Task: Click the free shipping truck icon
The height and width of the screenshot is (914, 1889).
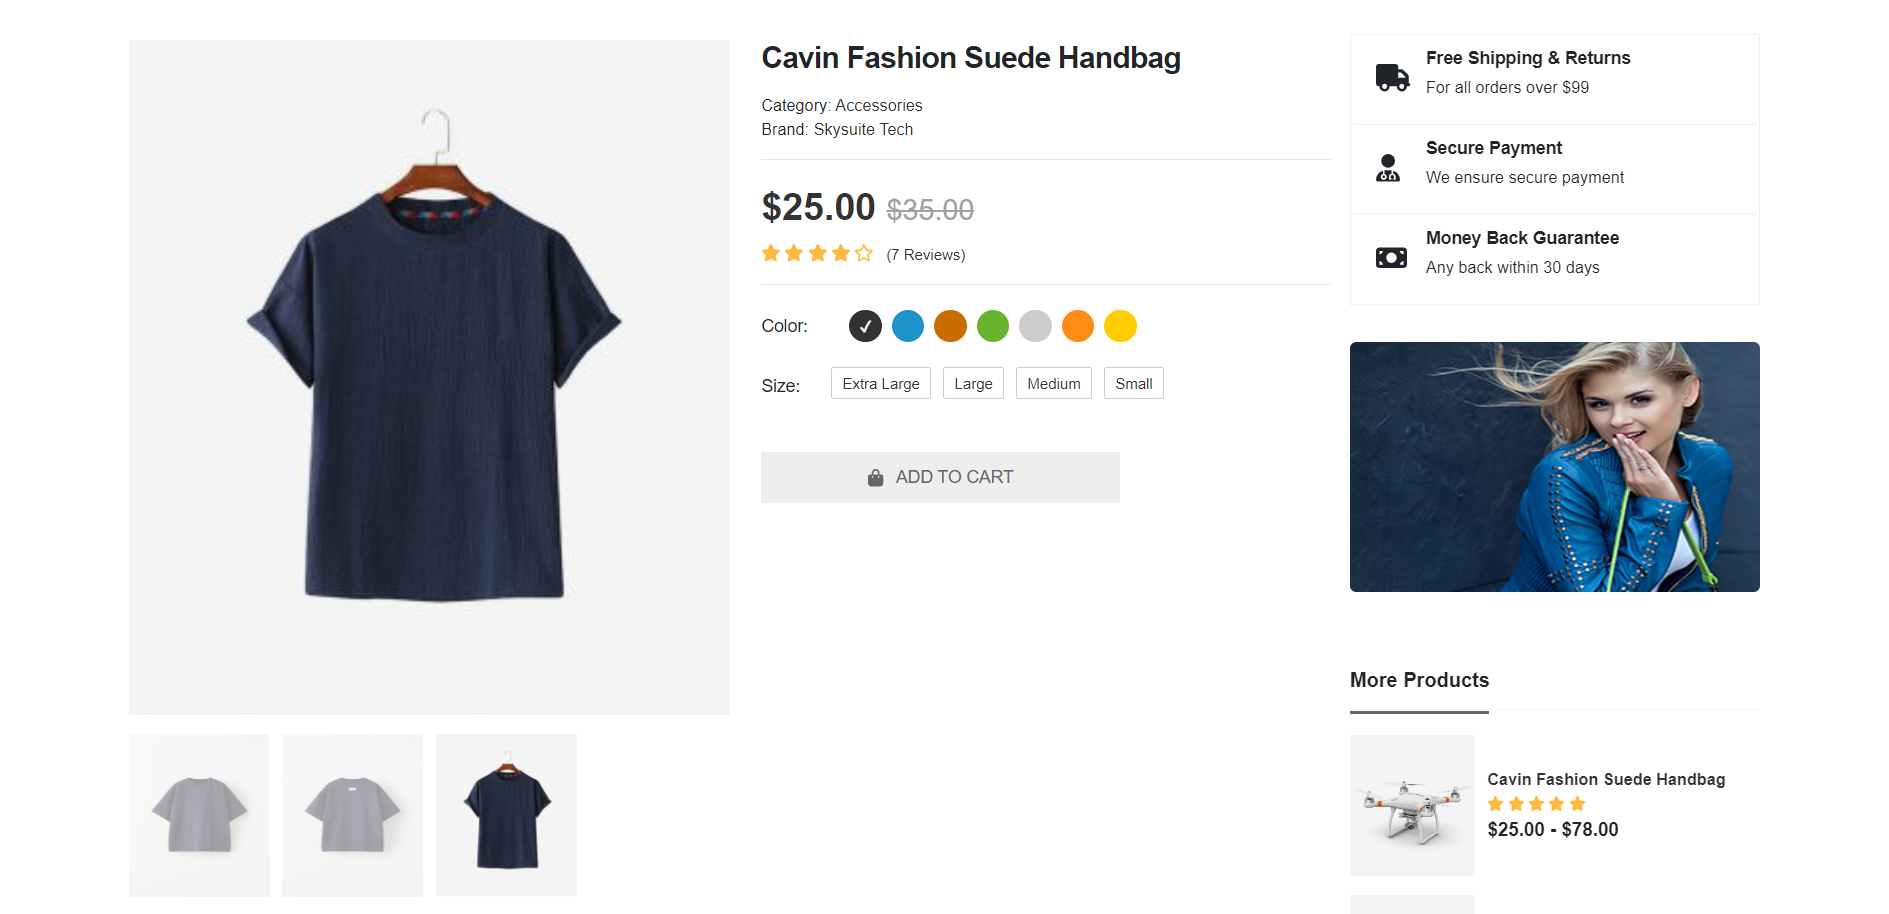Action: (1391, 77)
